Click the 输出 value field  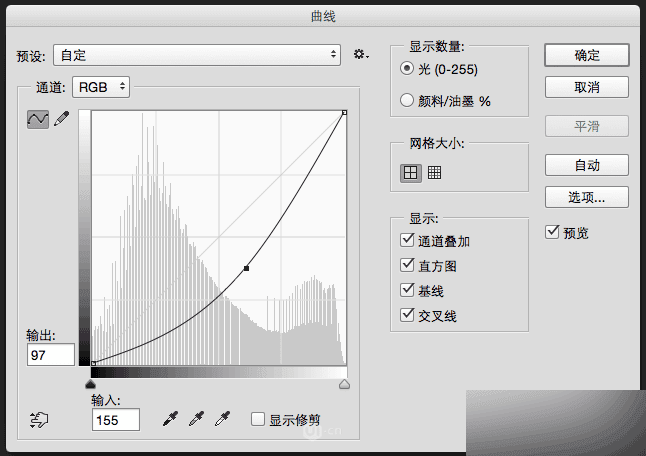(x=51, y=355)
